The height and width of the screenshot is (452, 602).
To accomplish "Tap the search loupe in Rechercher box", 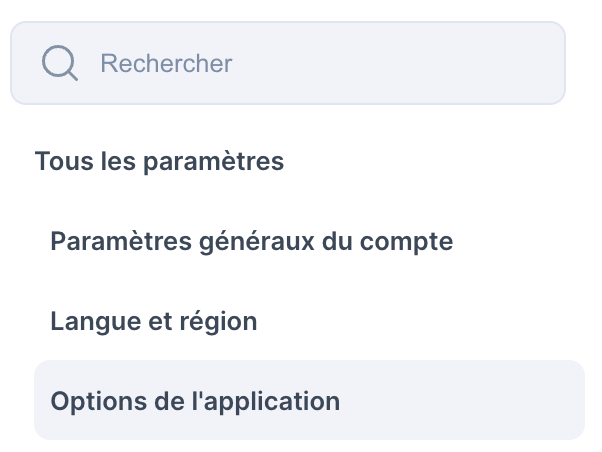I will pyautogui.click(x=60, y=63).
